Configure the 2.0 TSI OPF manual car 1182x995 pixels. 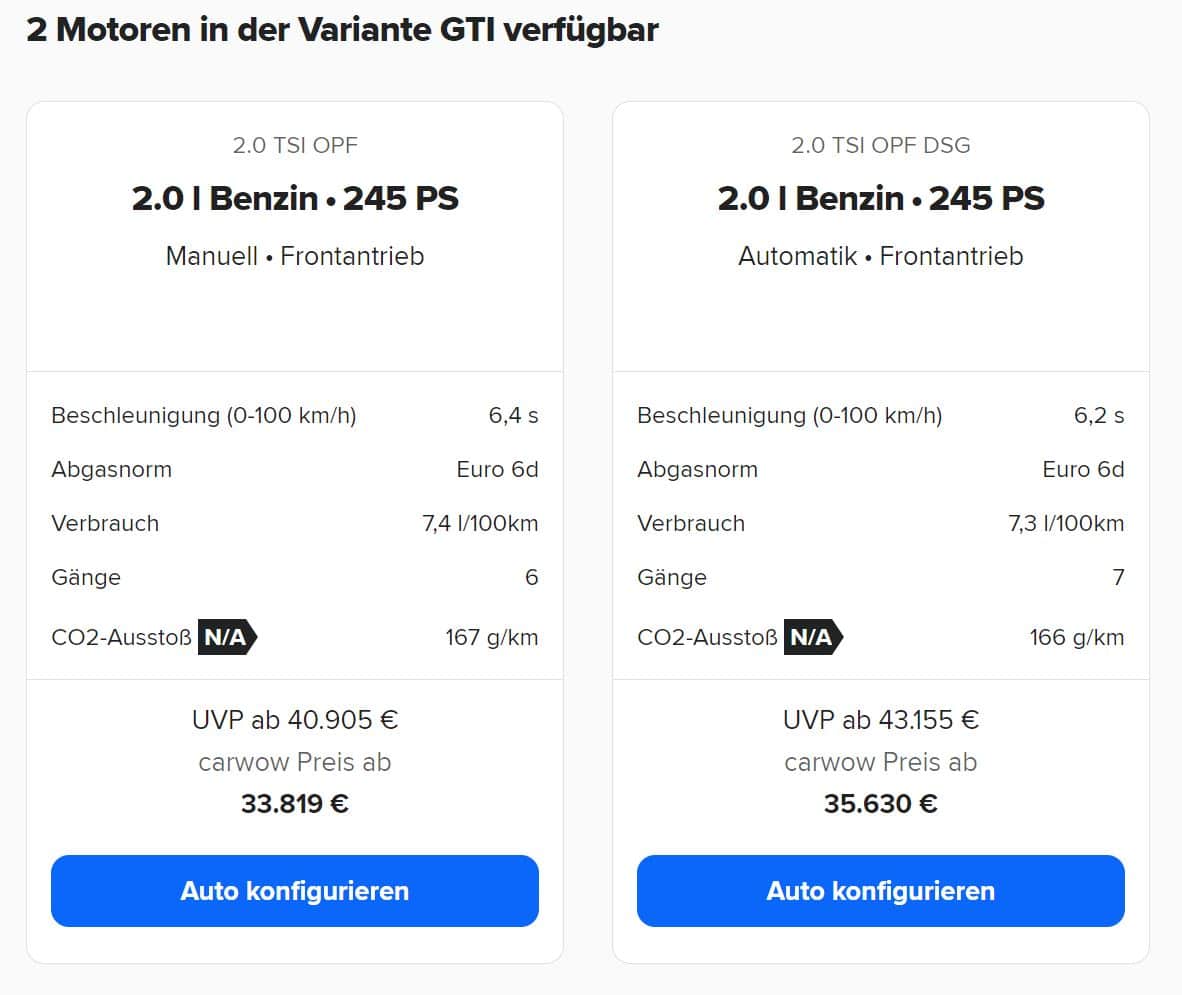click(295, 891)
